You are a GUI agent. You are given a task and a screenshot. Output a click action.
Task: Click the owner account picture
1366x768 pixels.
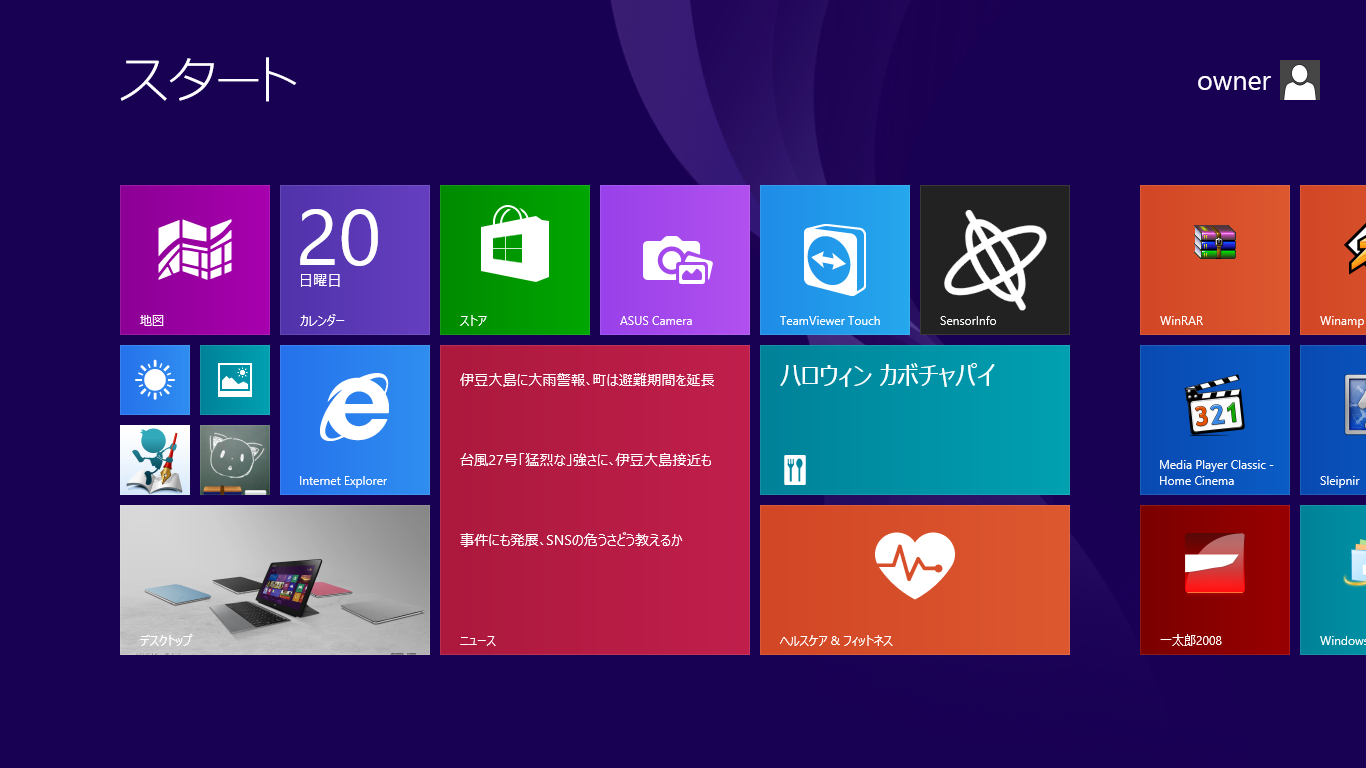coord(1300,80)
